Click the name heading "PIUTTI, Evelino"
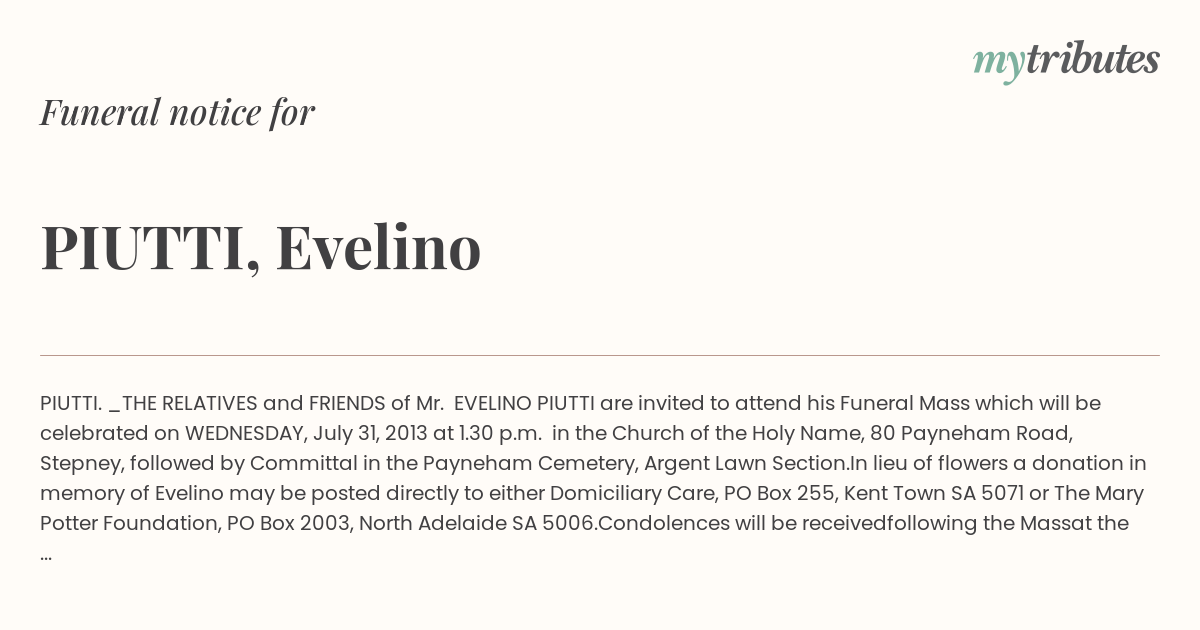 click(x=260, y=247)
